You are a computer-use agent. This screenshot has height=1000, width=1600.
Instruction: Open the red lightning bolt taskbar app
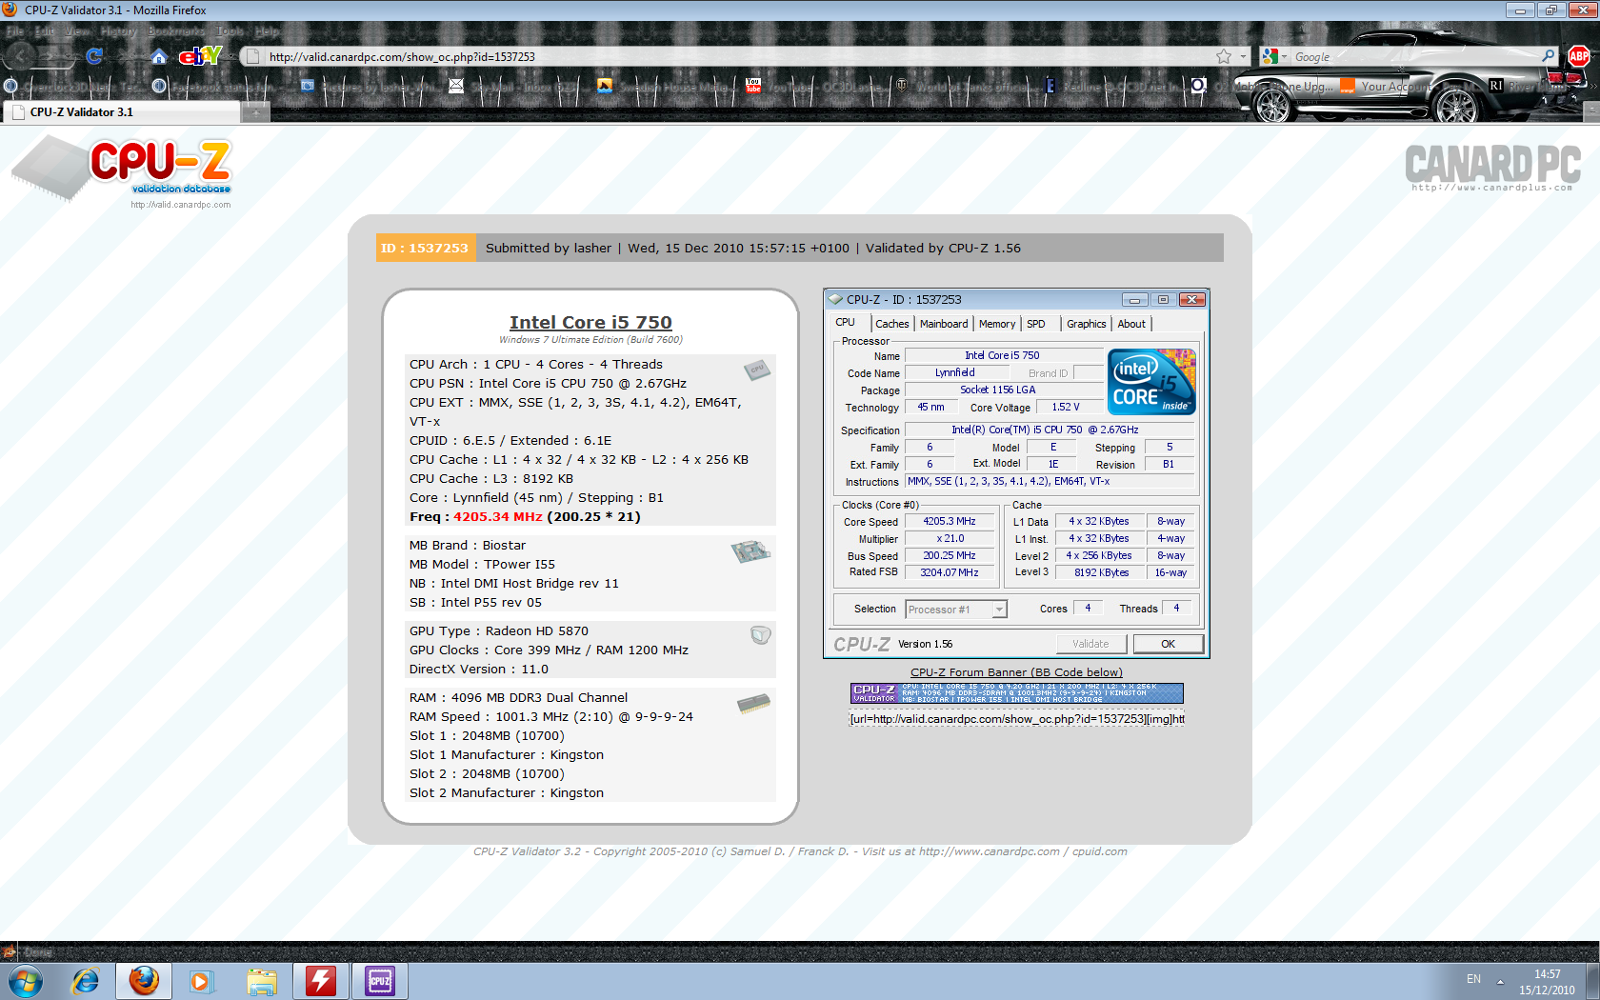click(320, 981)
